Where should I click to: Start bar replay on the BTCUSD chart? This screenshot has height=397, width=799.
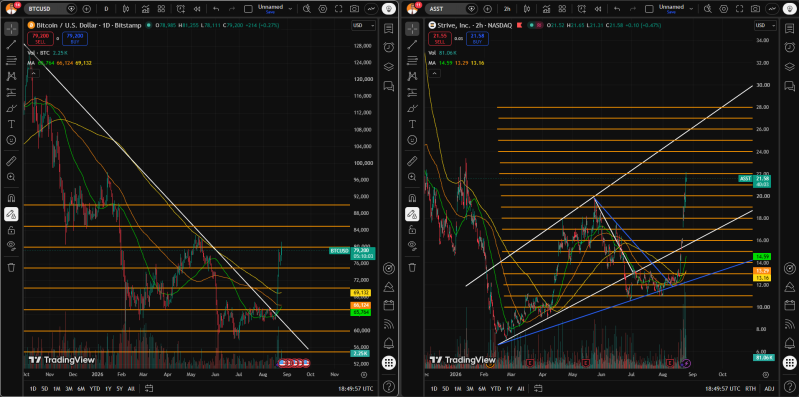[196, 9]
